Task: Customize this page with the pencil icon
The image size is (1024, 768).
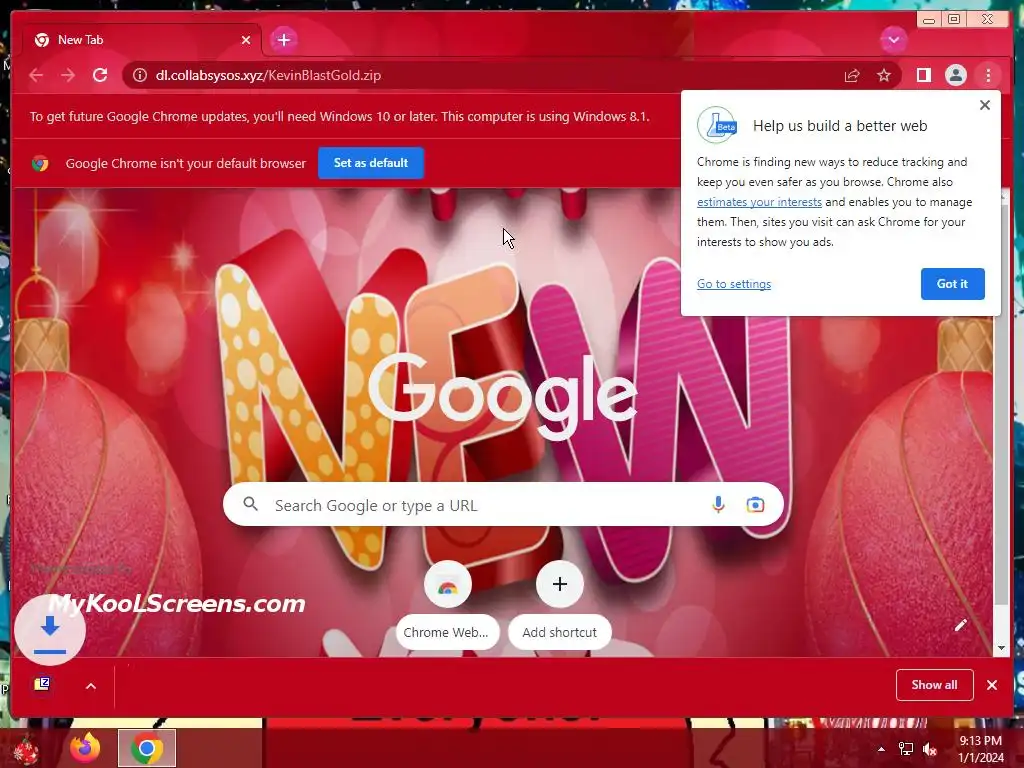Action: coord(961,625)
